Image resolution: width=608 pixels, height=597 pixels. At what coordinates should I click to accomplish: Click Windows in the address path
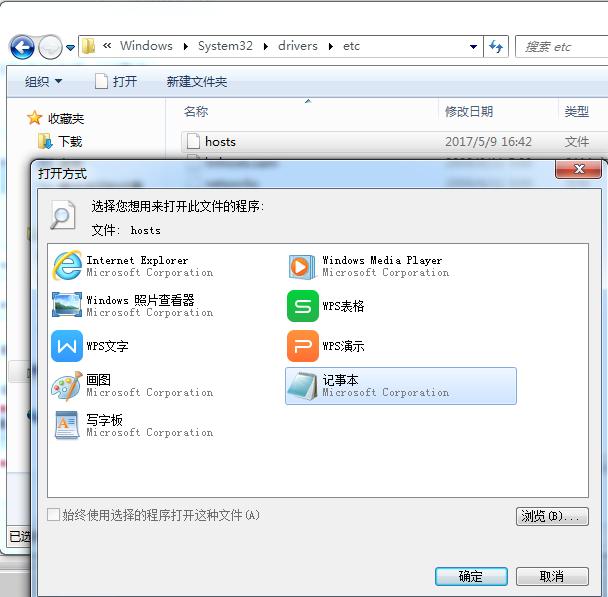coord(146,46)
